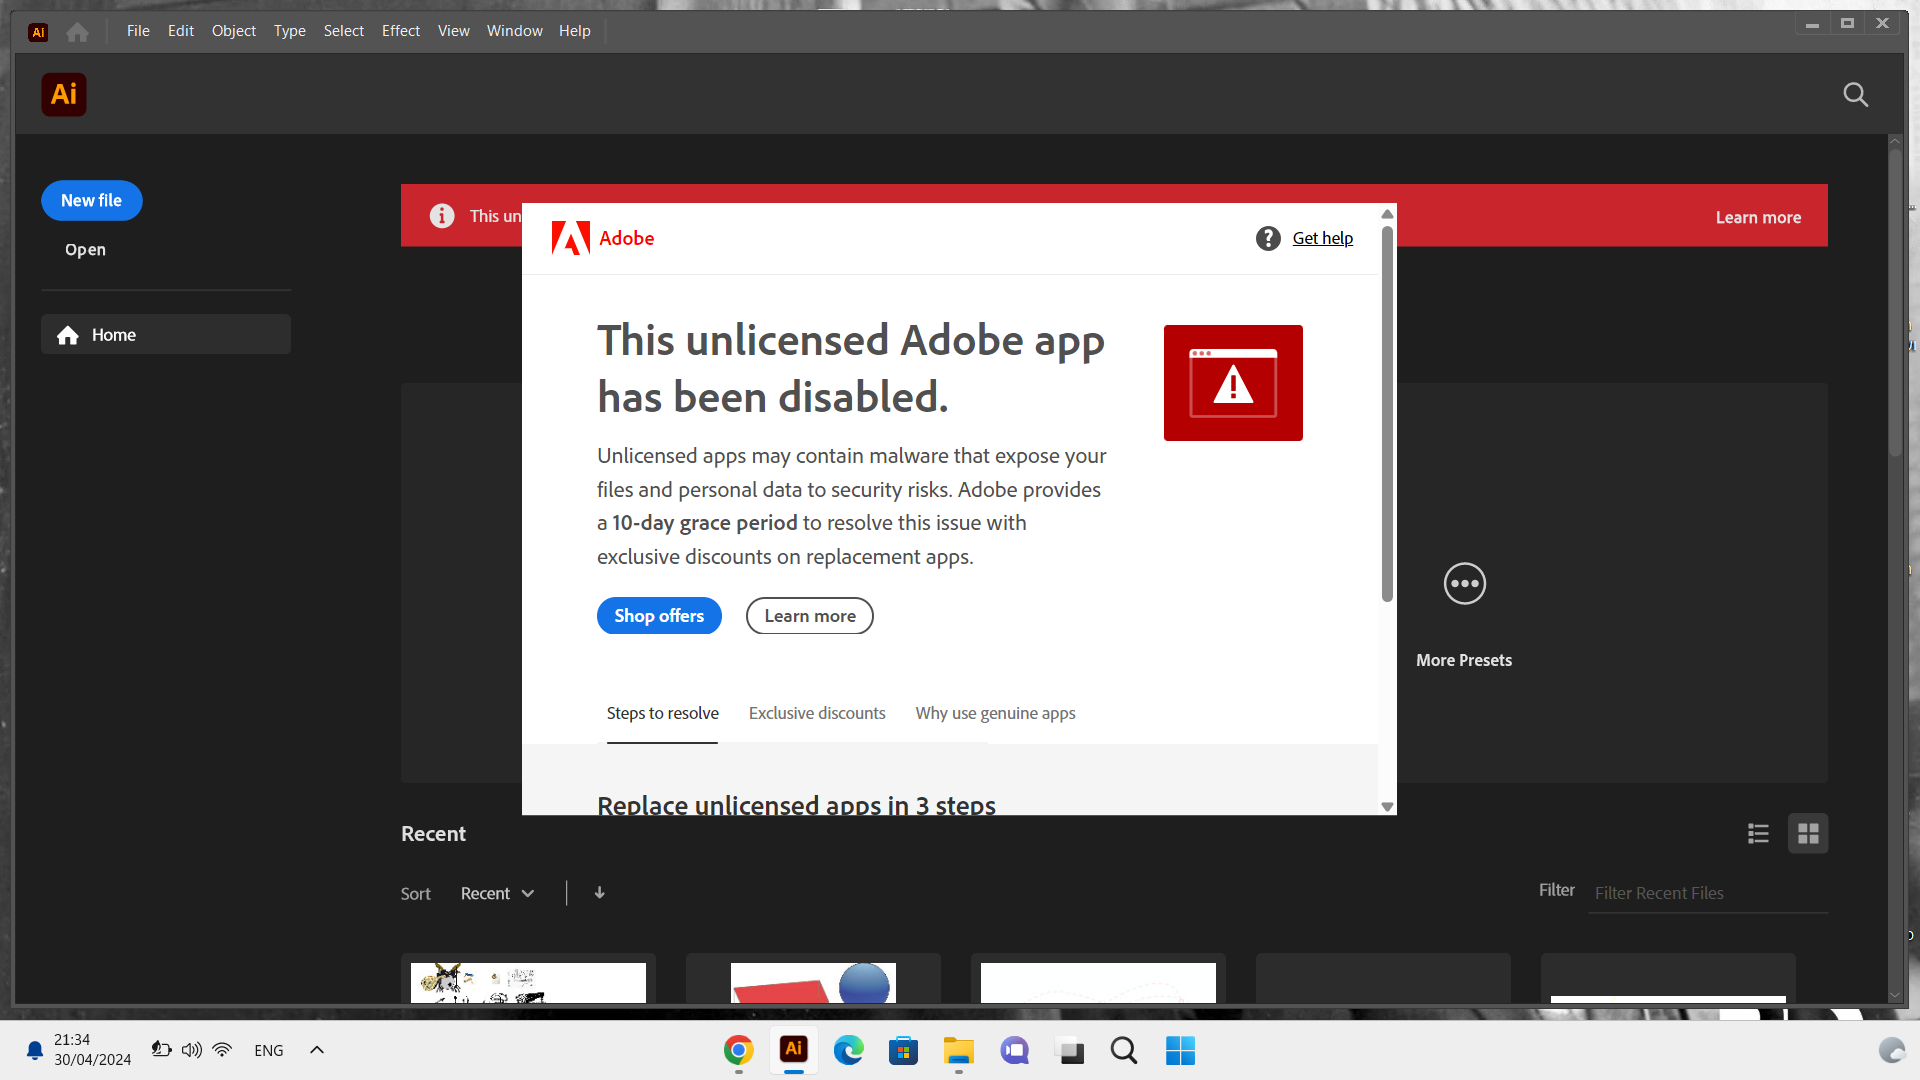Open Wi-Fi settings in system tray
The height and width of the screenshot is (1080, 1920).
(223, 1050)
